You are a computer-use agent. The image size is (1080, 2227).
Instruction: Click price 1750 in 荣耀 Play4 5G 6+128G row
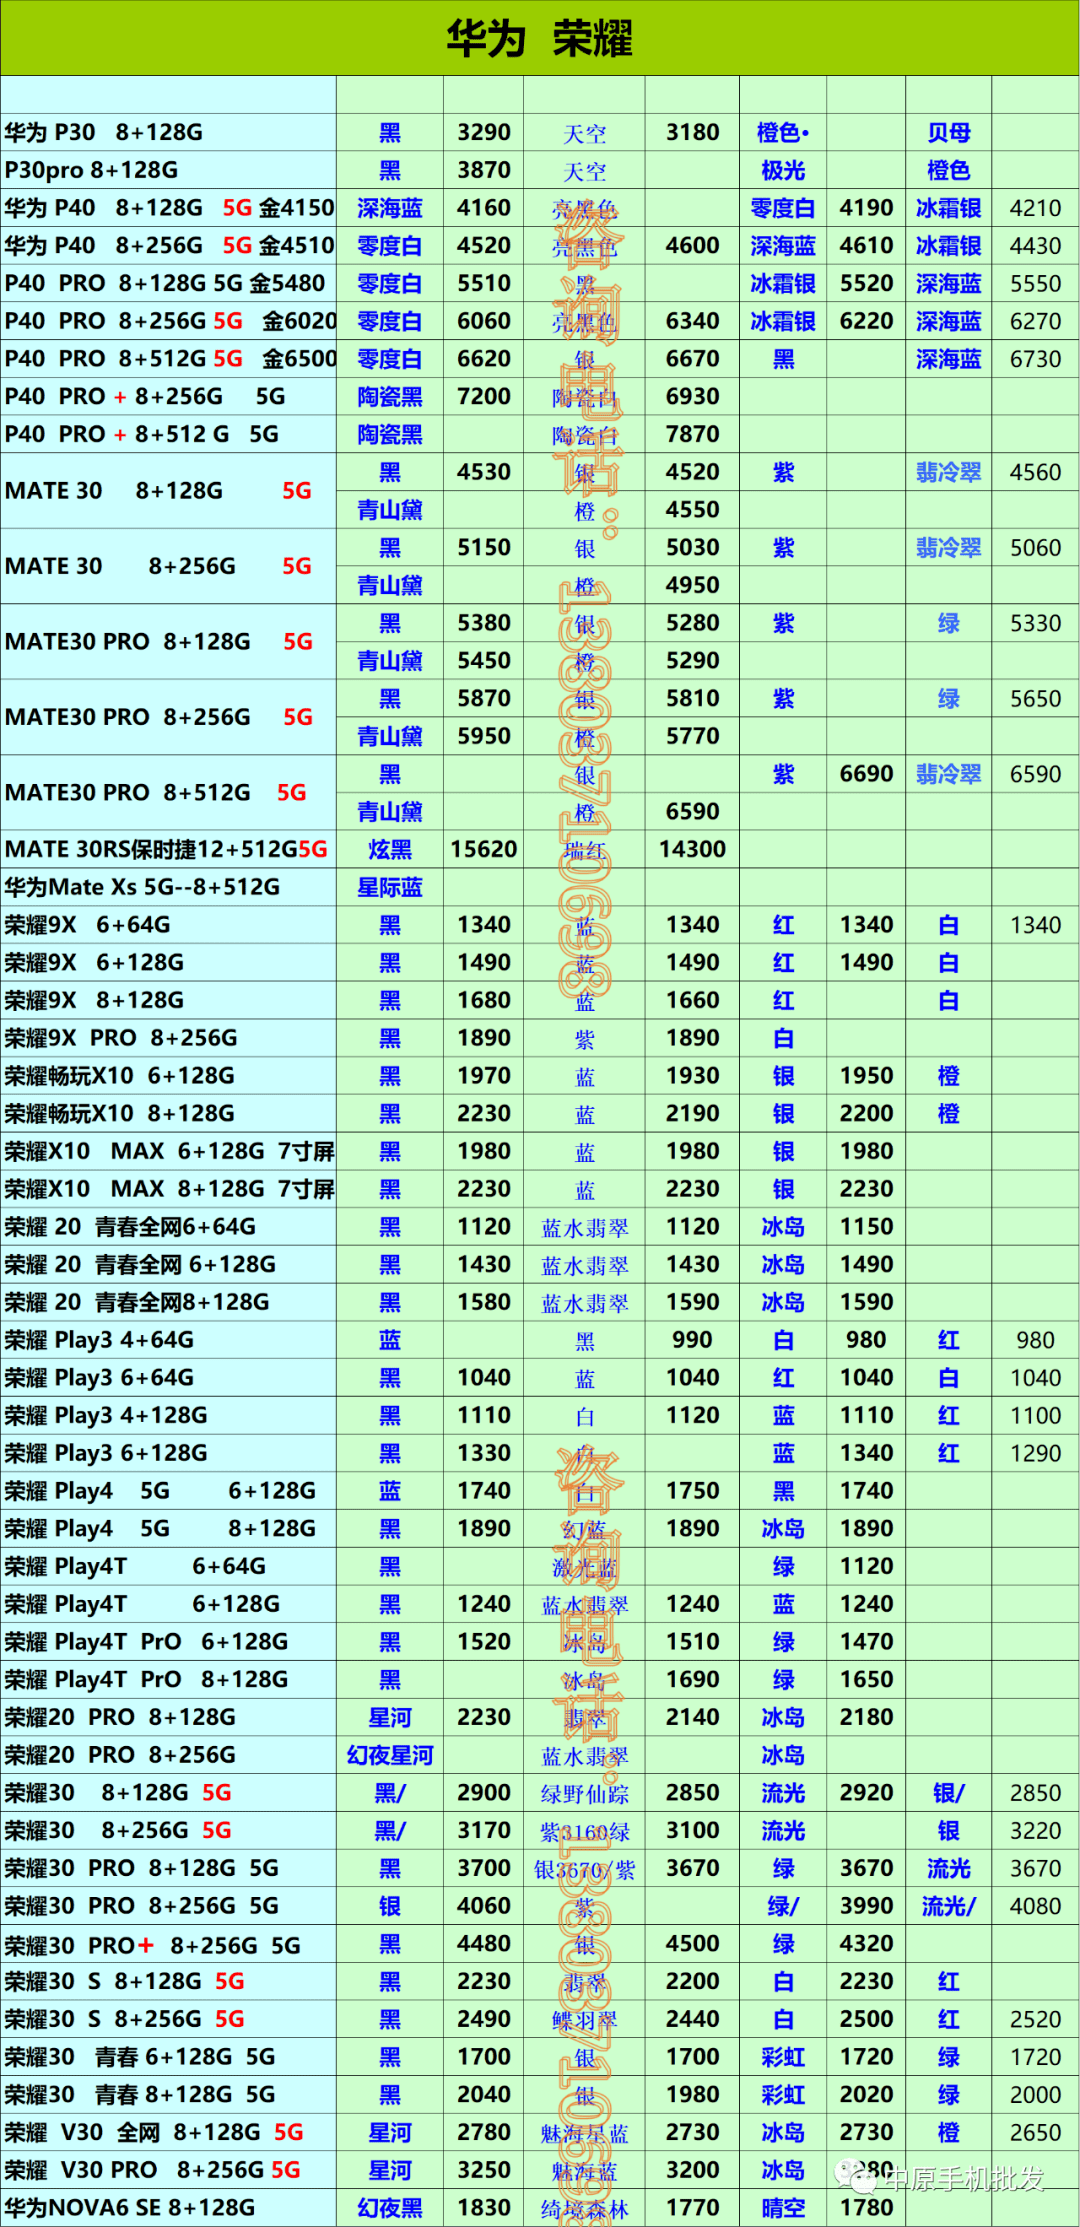click(693, 1492)
